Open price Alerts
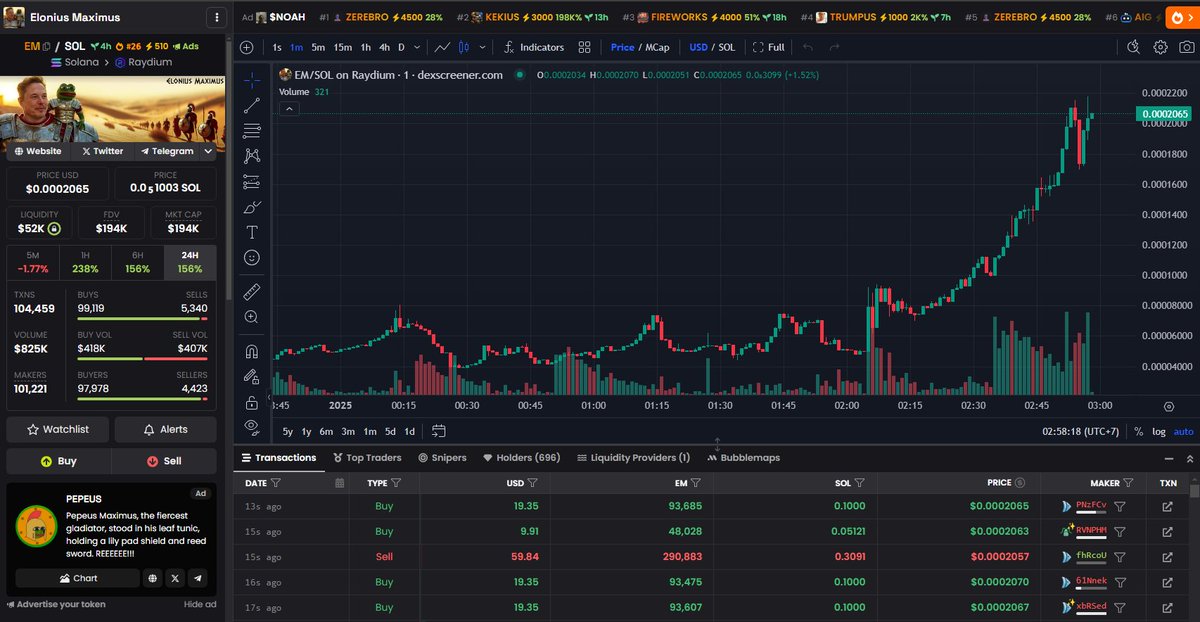Viewport: 1200px width, 622px height. point(165,429)
